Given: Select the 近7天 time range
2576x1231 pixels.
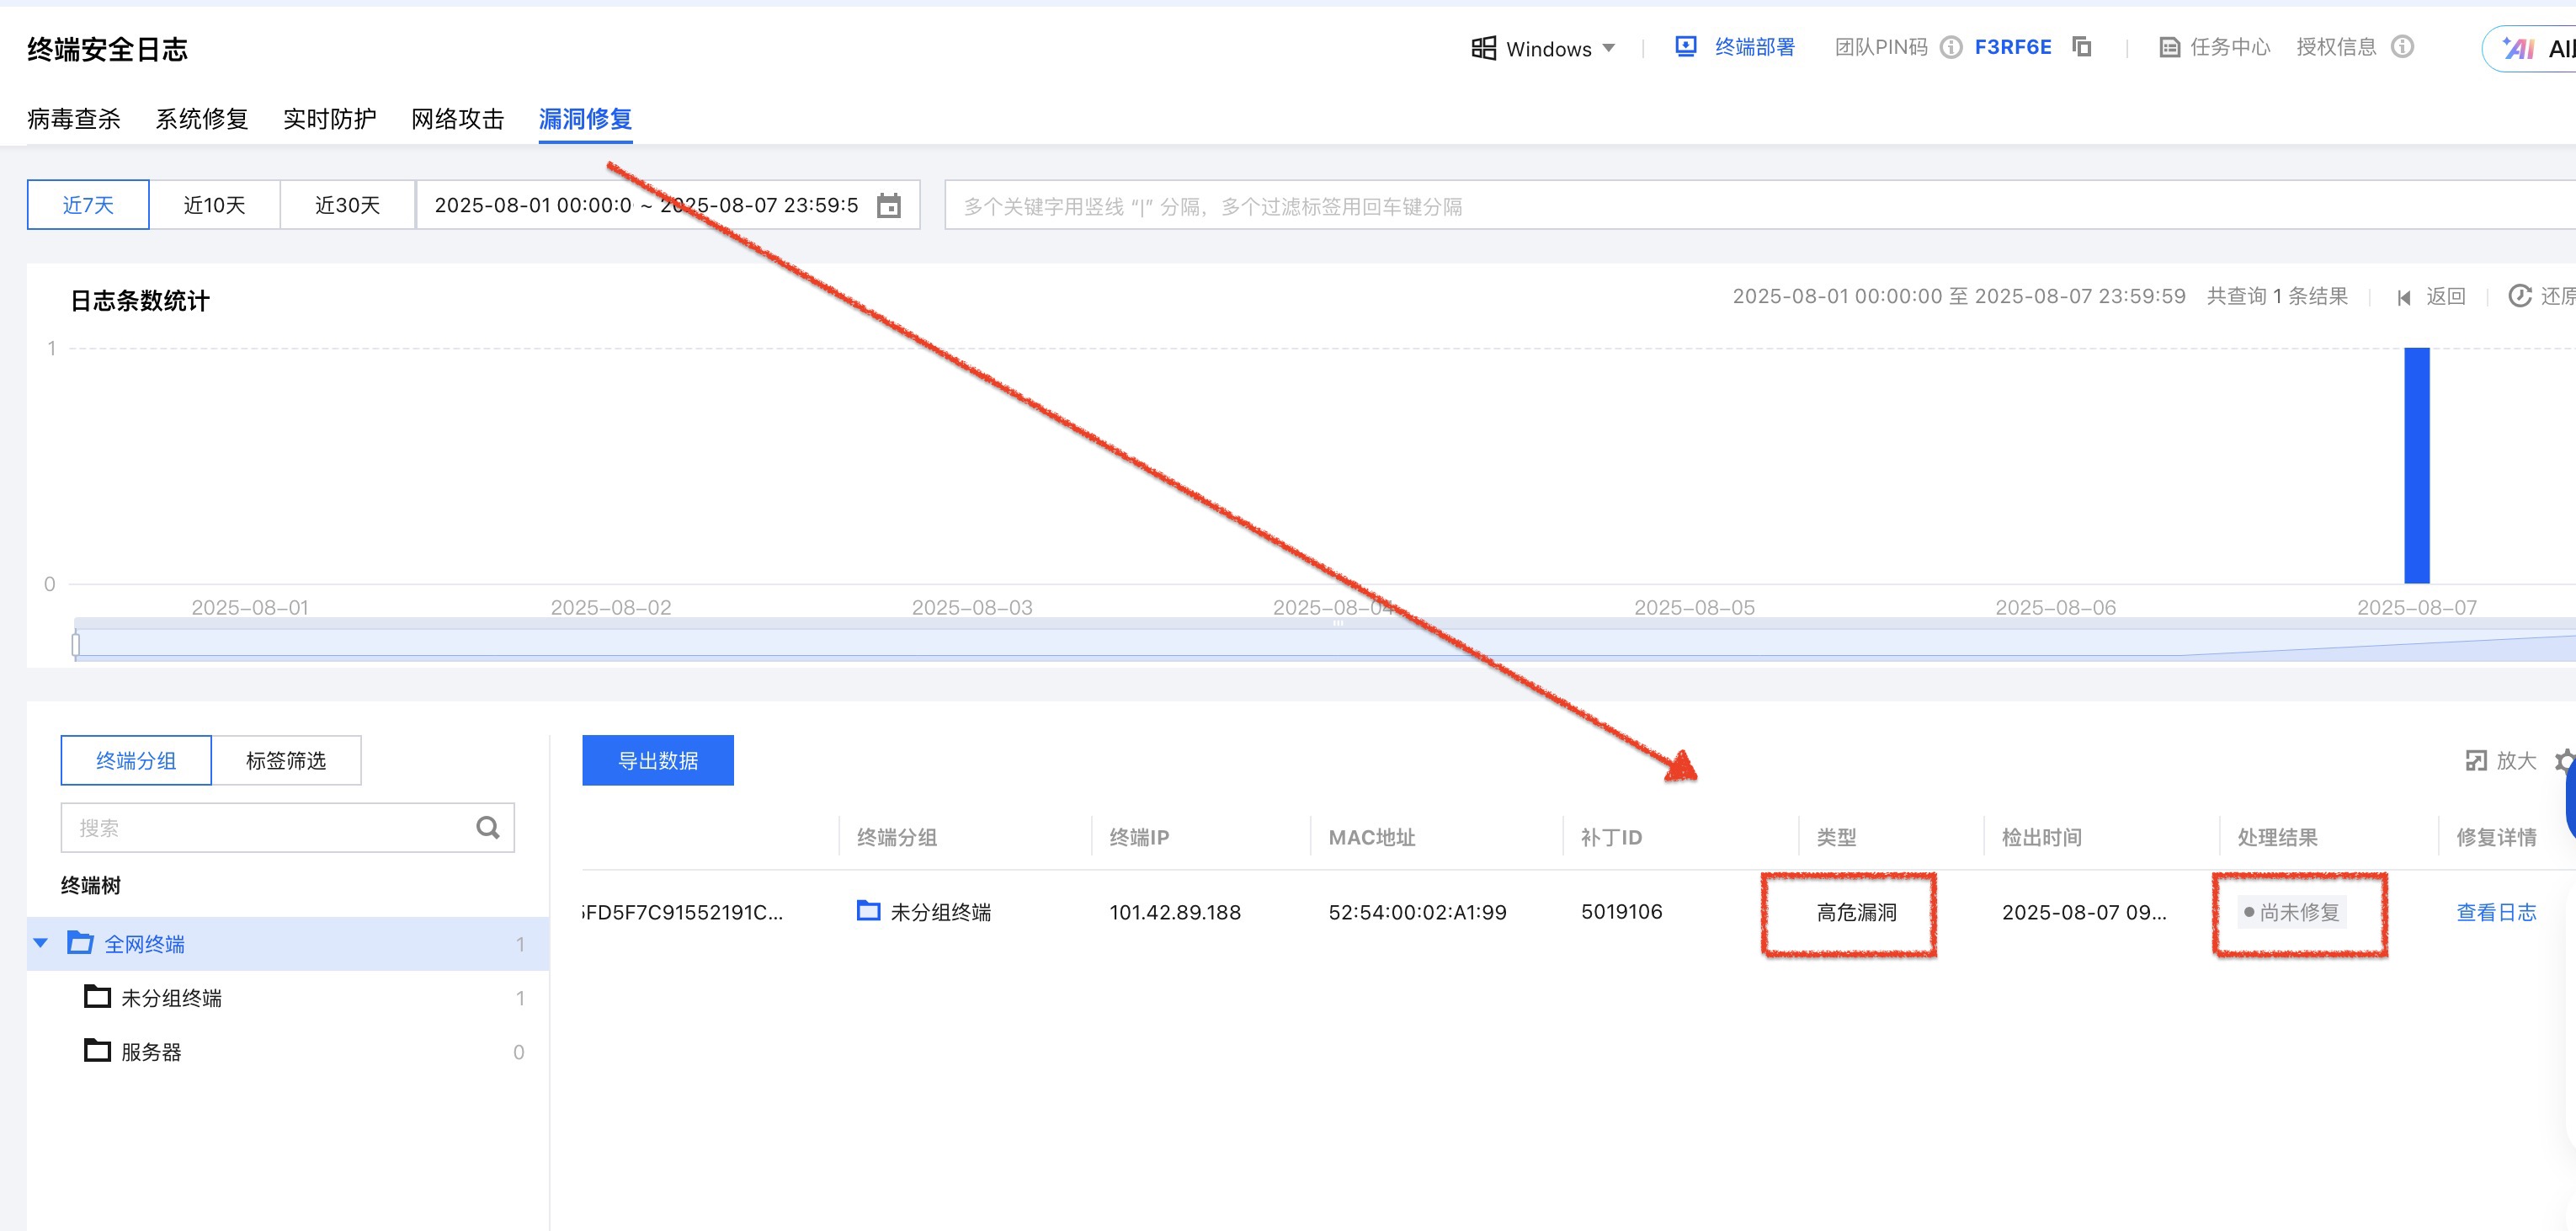Looking at the screenshot, I should (88, 205).
